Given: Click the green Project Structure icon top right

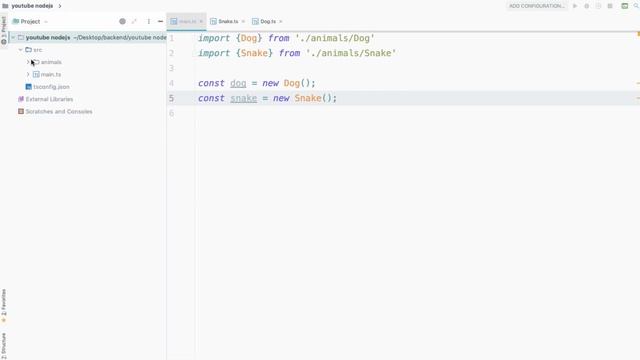Looking at the screenshot, I should pyautogui.click(x=624, y=6).
